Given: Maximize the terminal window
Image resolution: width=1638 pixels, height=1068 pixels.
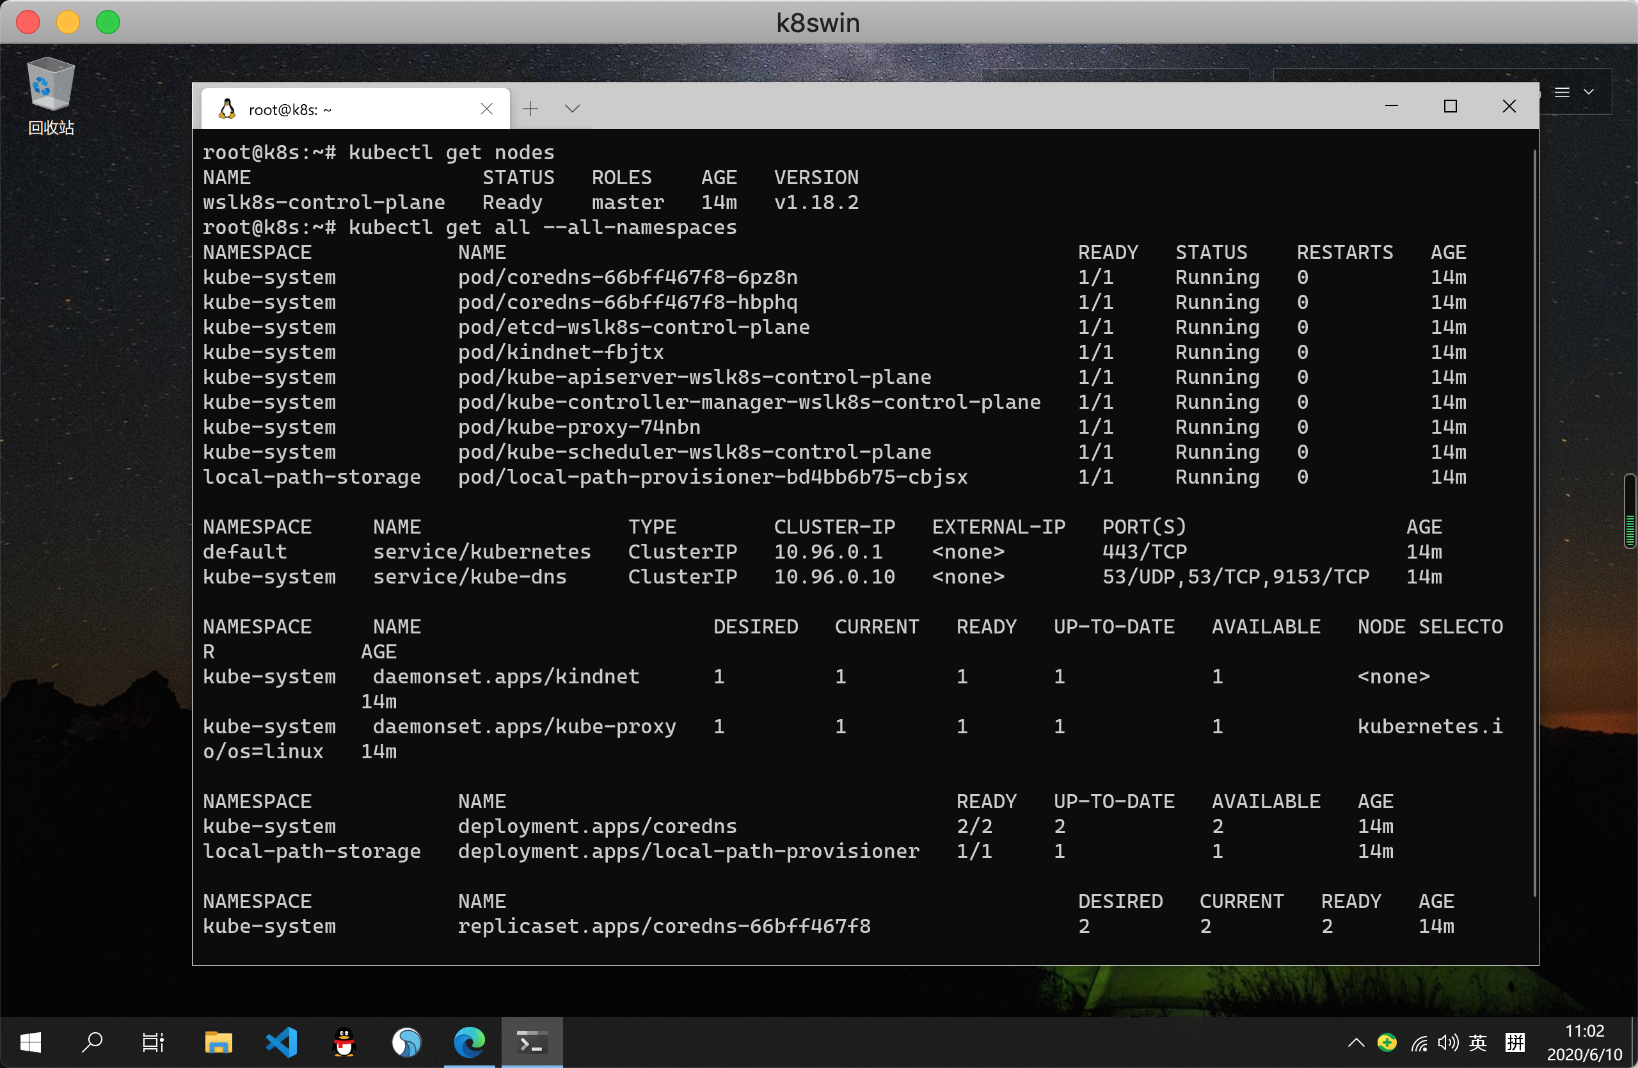Looking at the screenshot, I should point(1450,106).
